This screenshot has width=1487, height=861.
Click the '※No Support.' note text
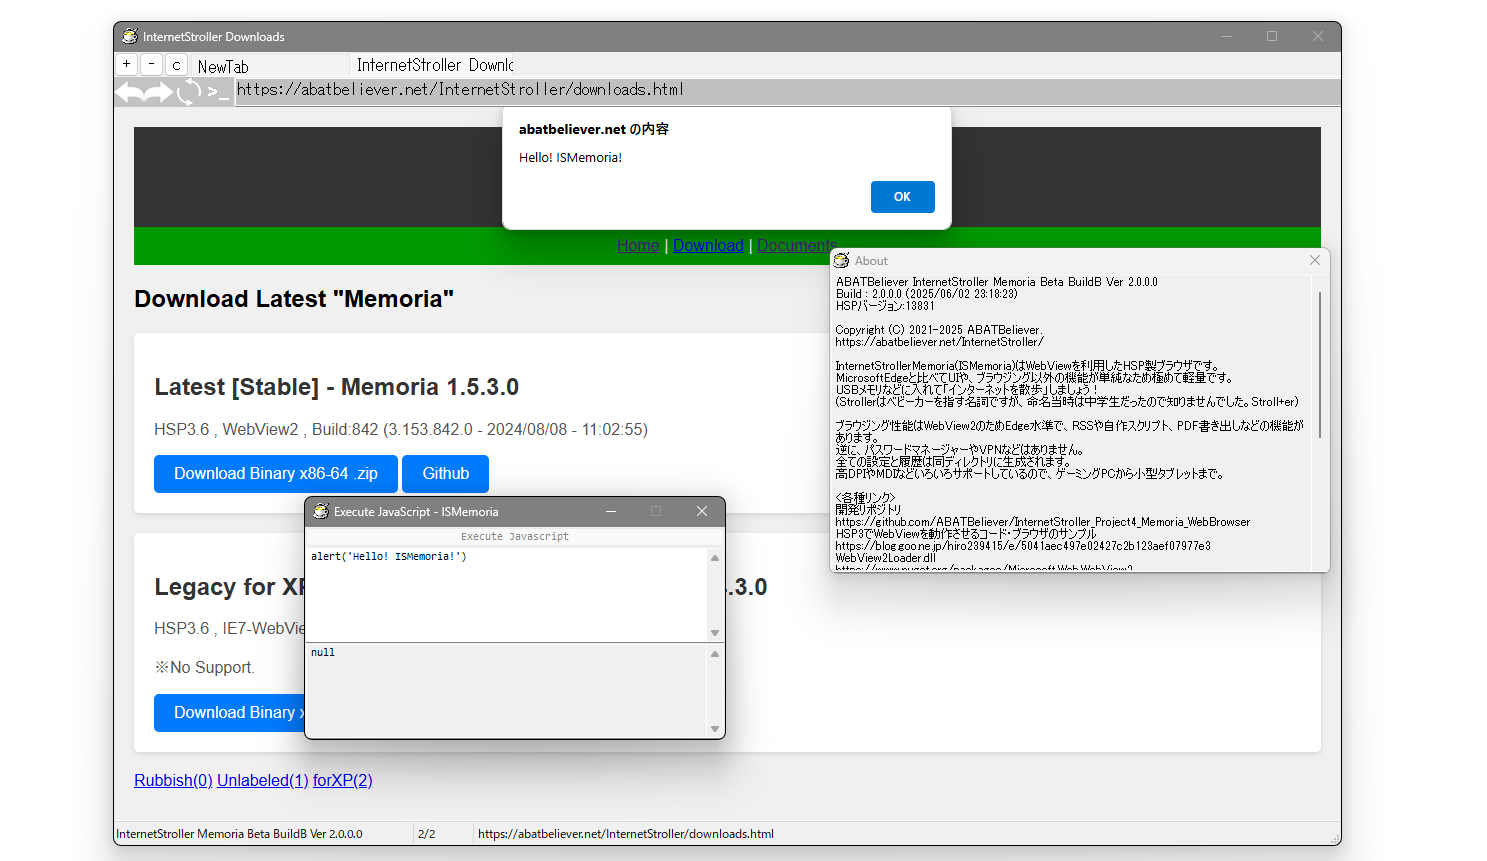[x=205, y=667]
